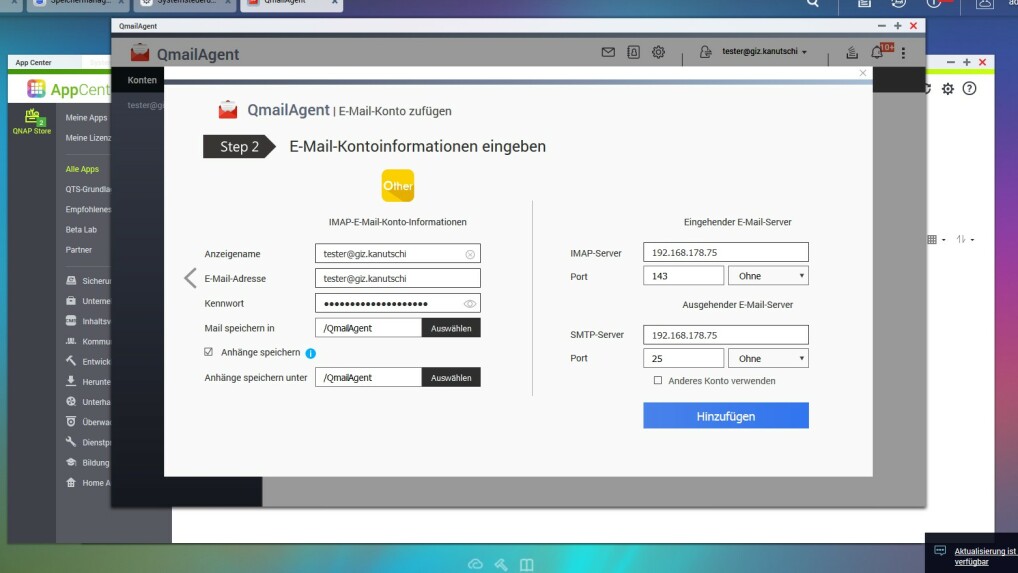Clear the Anzeigename field with the X icon
This screenshot has width=1018, height=573.
pos(470,254)
